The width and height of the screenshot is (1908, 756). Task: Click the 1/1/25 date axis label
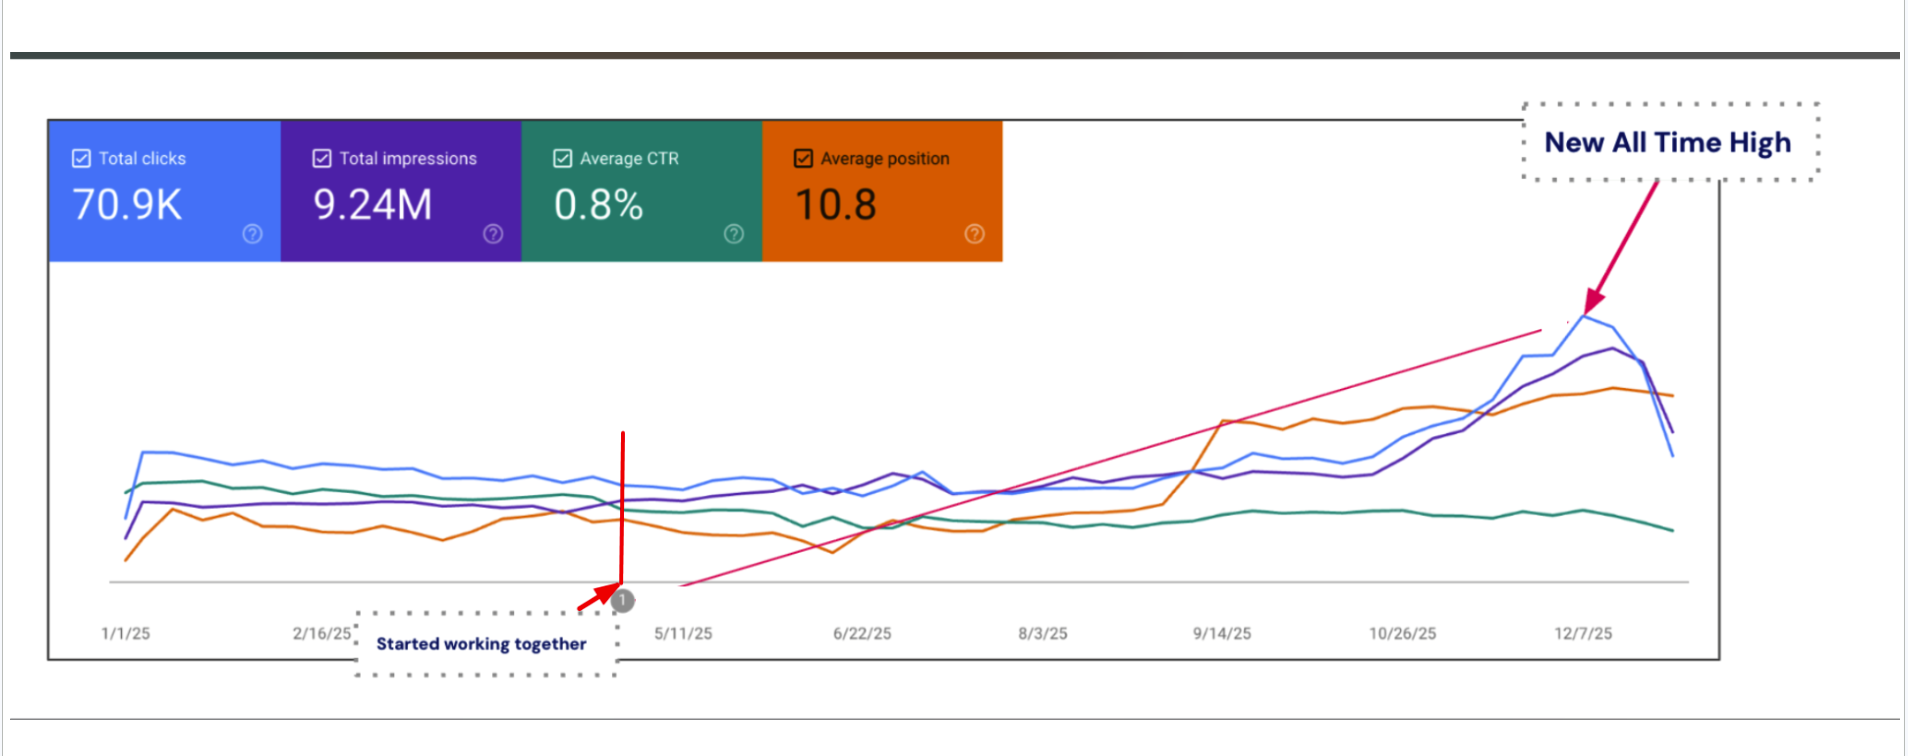pos(126,633)
